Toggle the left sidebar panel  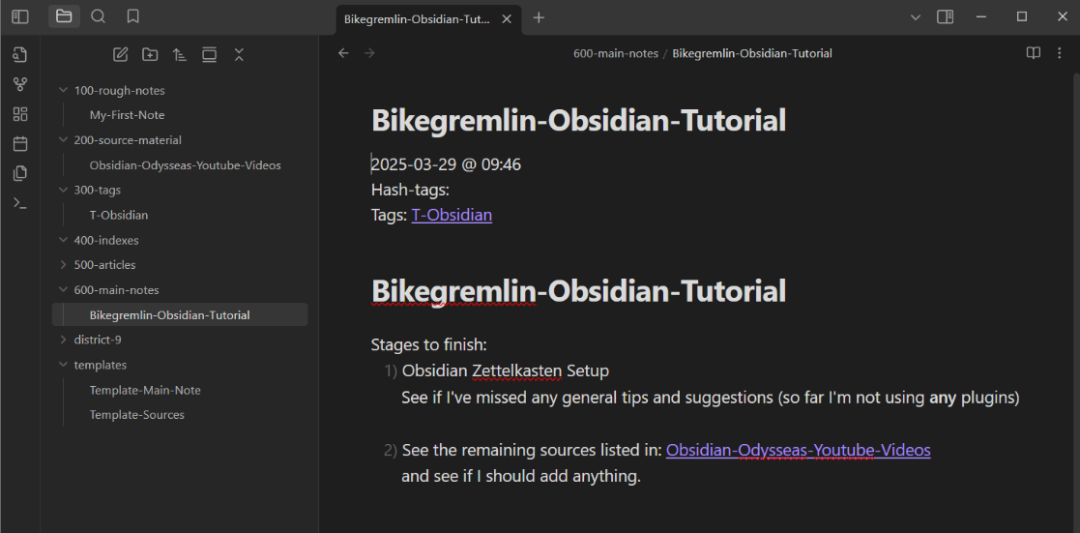(20, 17)
